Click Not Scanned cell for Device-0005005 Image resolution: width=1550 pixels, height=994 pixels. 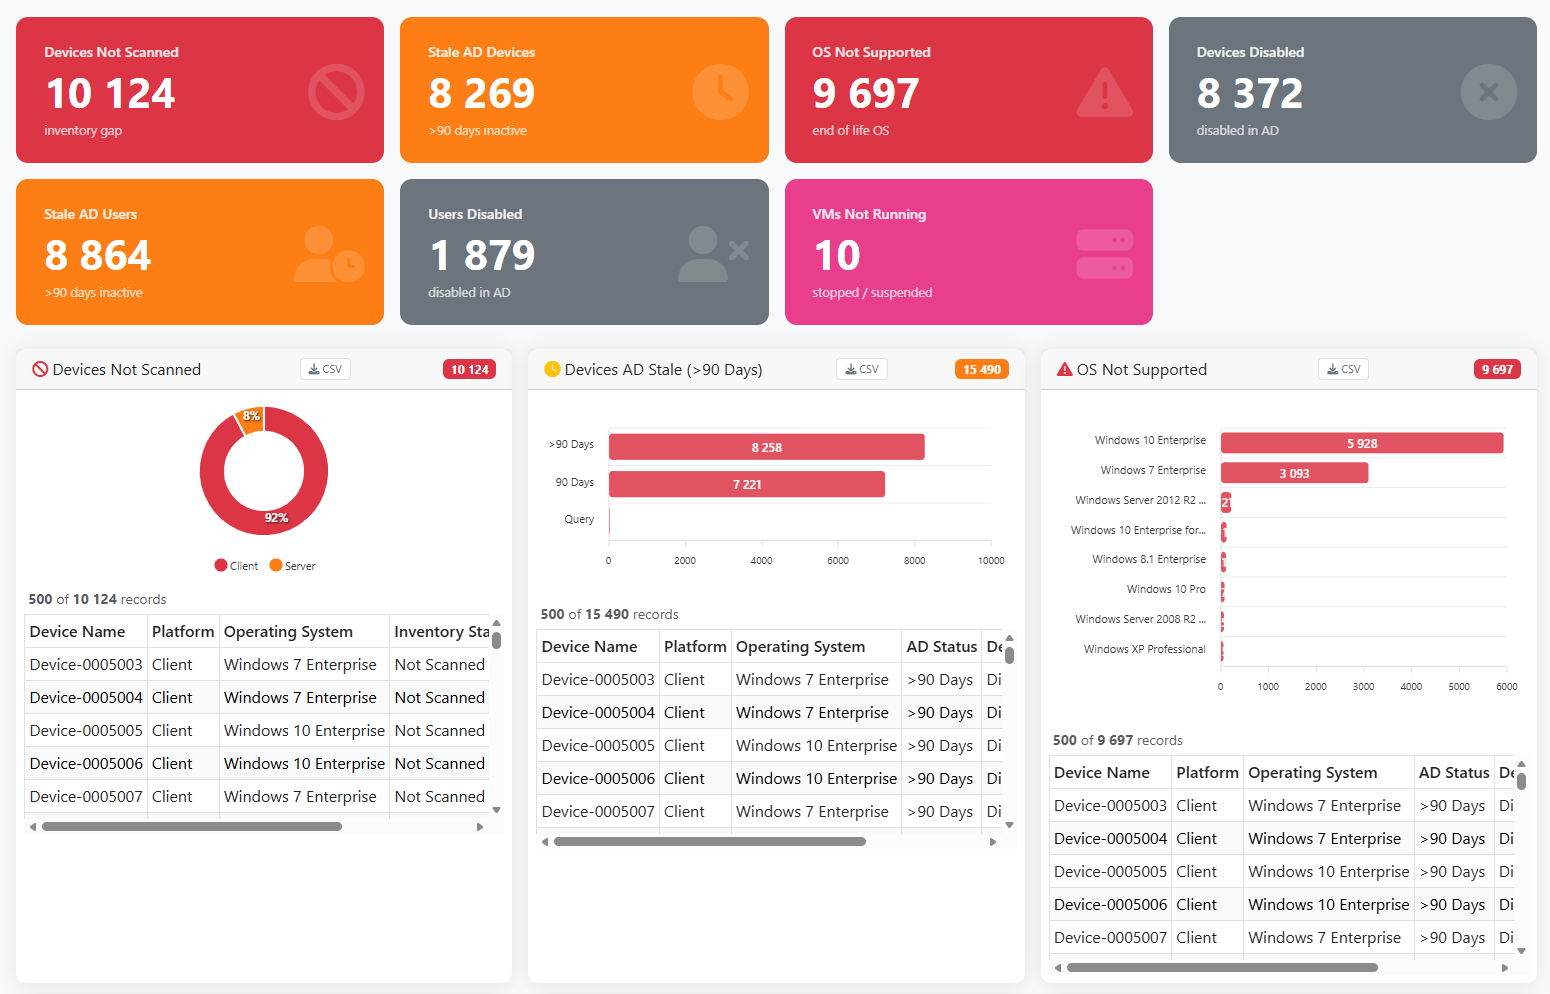440,730
